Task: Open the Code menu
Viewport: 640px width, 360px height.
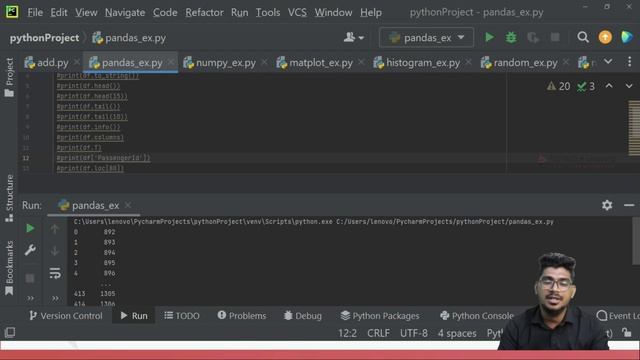Action: point(165,13)
